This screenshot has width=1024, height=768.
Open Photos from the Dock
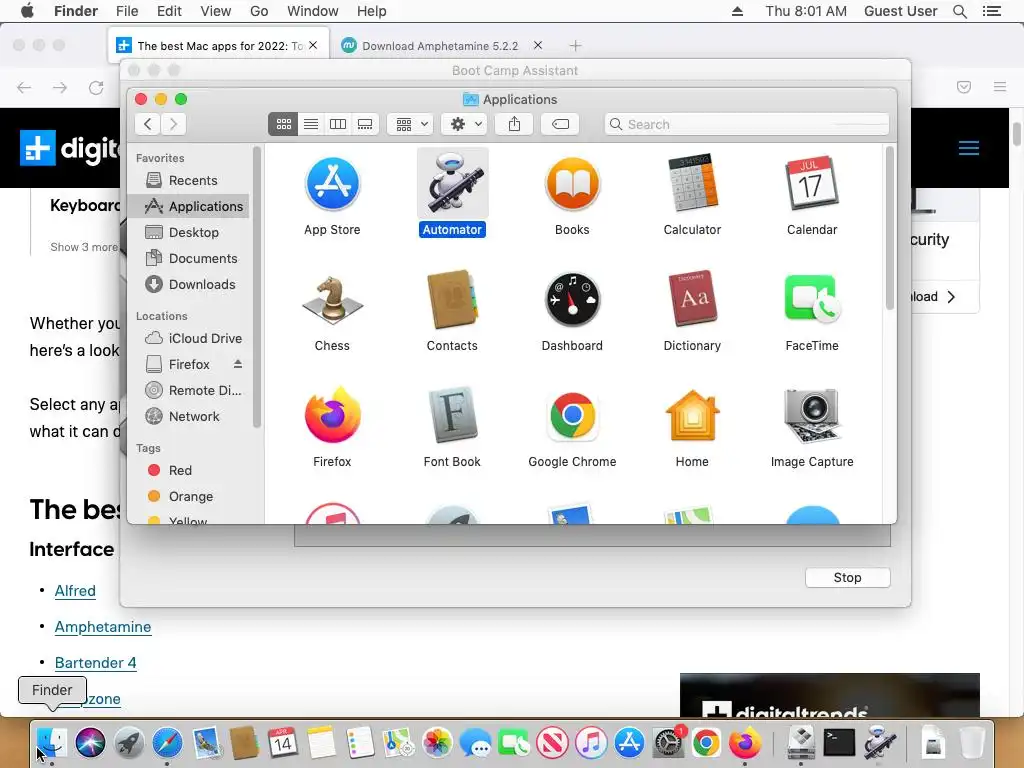[437, 743]
